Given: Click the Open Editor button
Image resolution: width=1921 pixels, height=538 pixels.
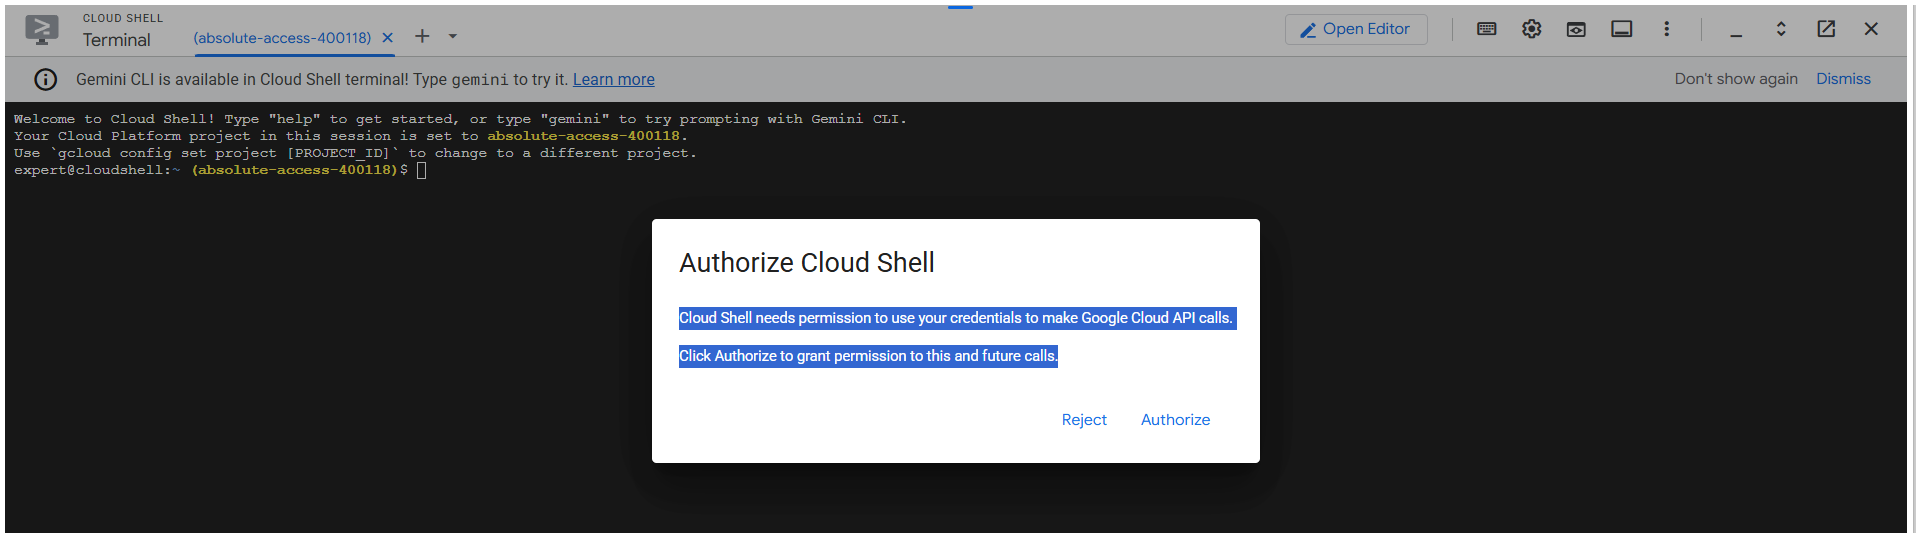Looking at the screenshot, I should [x=1356, y=29].
